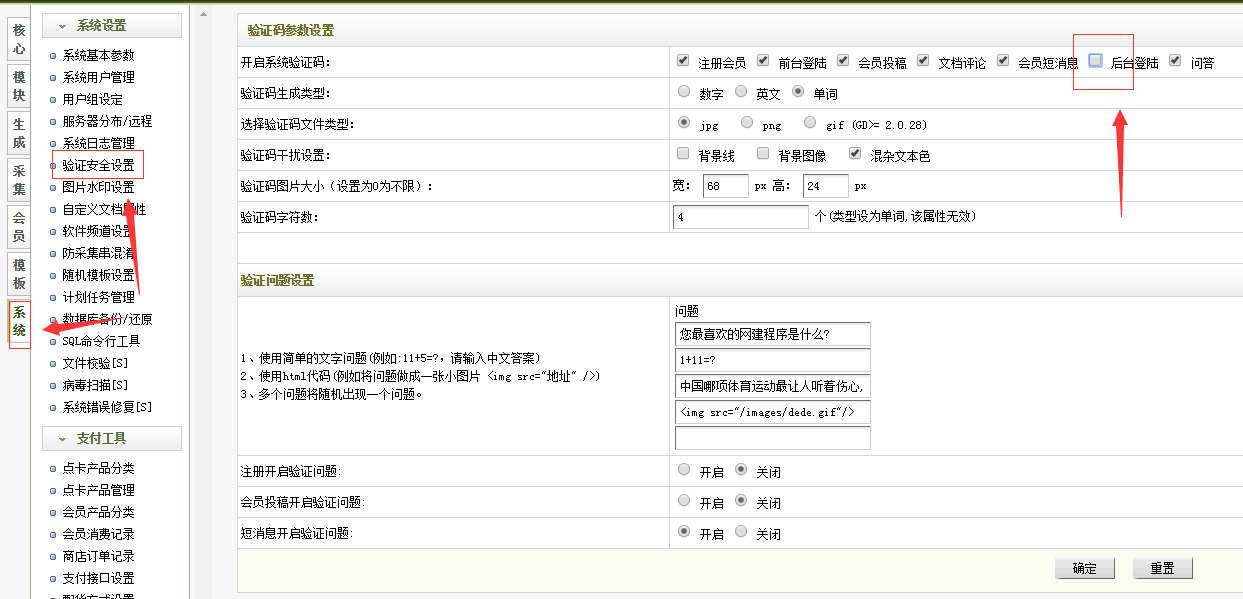The image size is (1243, 599).
Task: Open SQL命令行工具 in the sidebar
Action: click(101, 341)
